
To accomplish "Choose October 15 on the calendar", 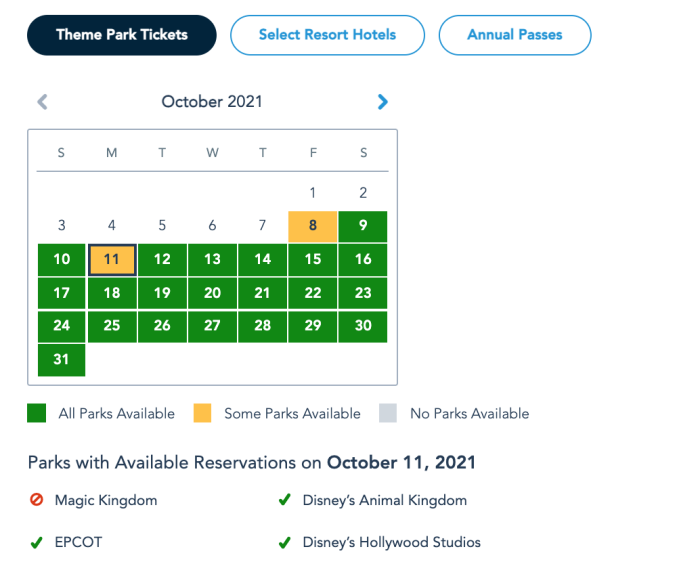I will click(313, 259).
